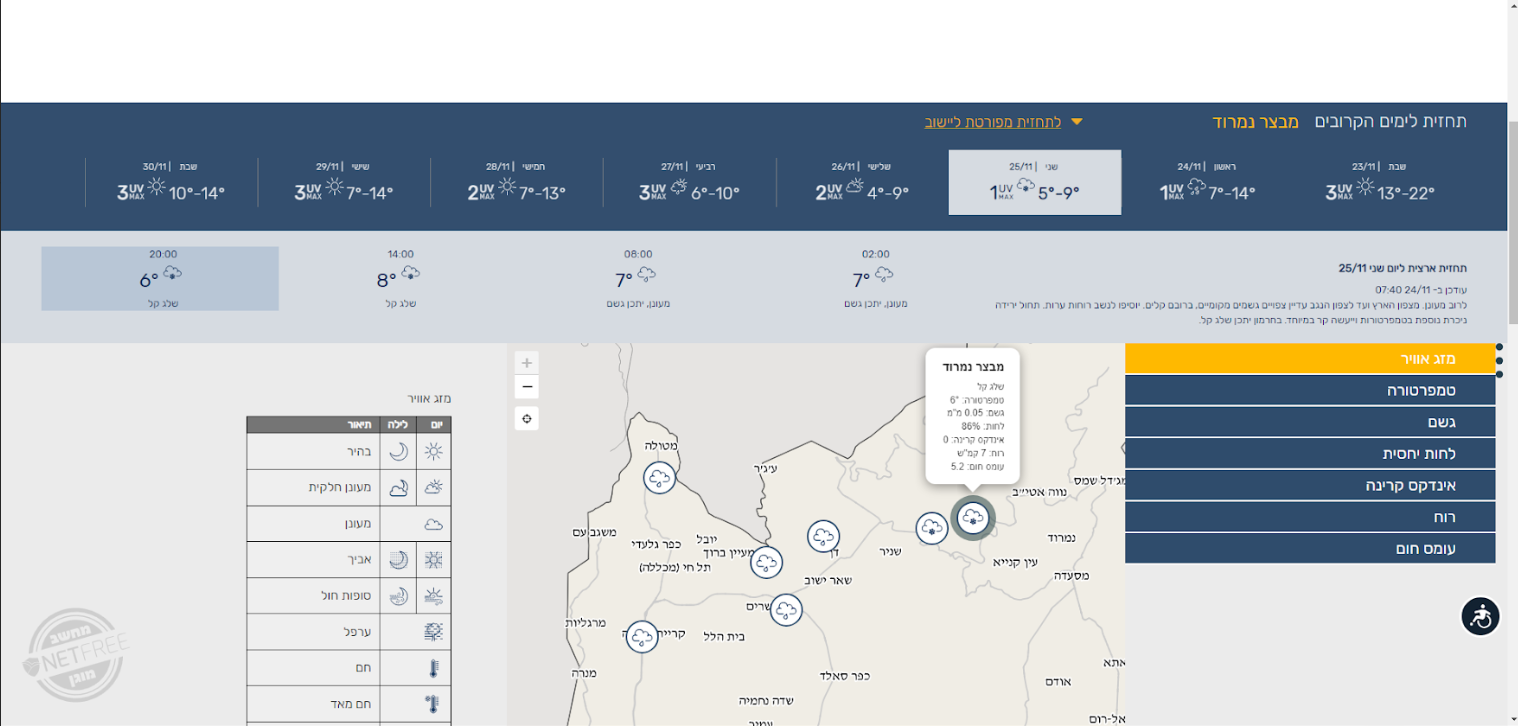Click the Dan weather station icon

pos(823,536)
